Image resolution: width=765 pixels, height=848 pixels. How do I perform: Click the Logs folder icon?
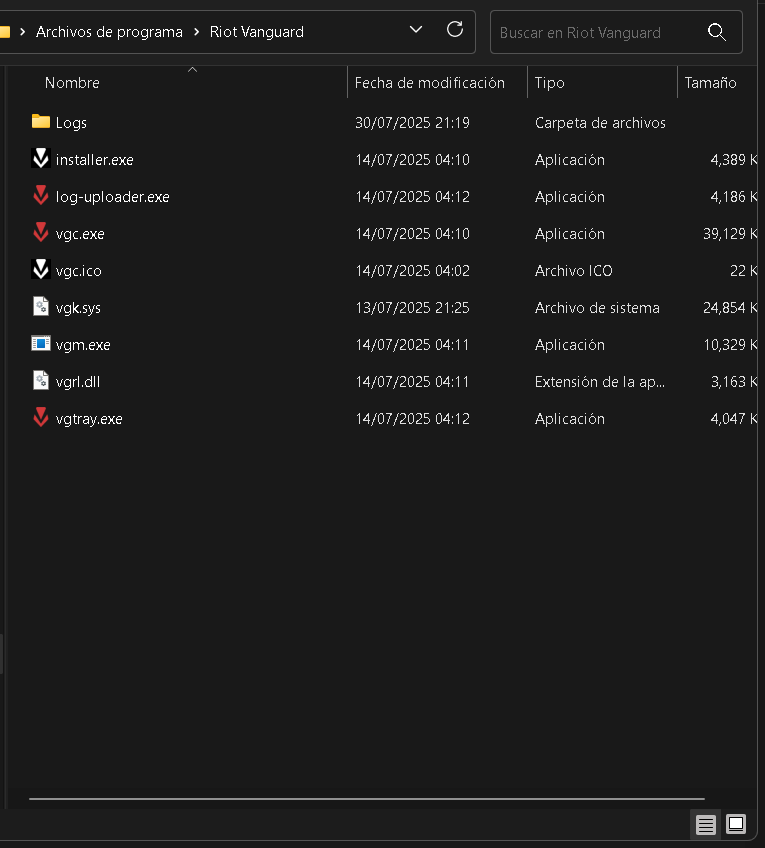click(41, 122)
